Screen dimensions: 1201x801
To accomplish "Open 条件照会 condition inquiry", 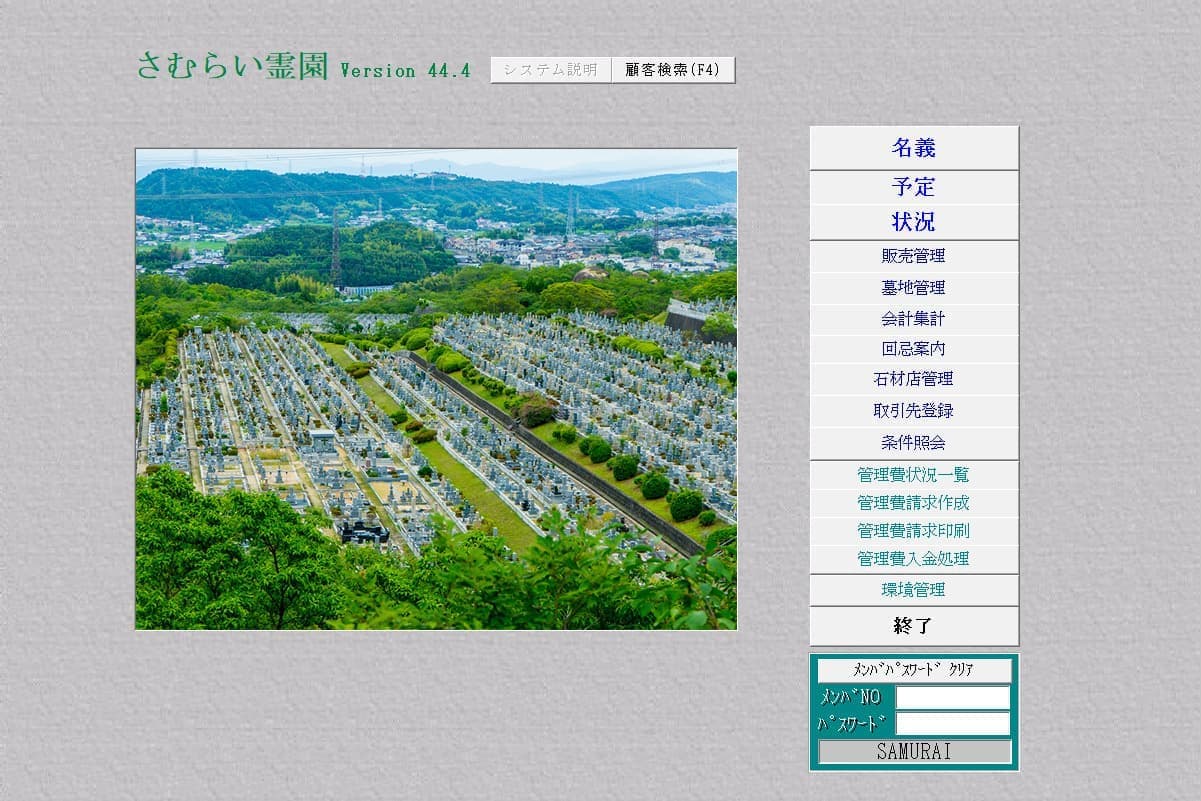I will 914,443.
